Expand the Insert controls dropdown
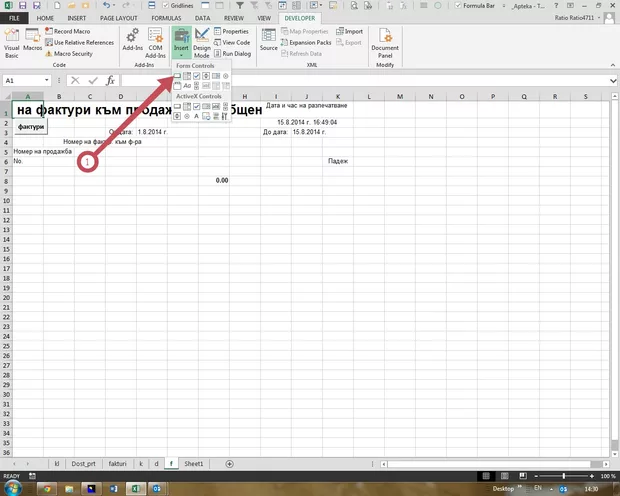This screenshot has height=496, width=620. coord(181,48)
